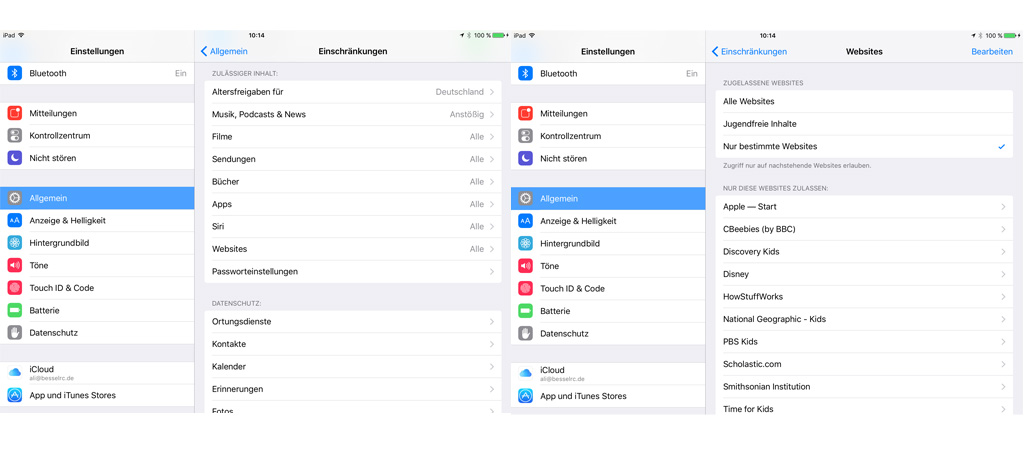1024x450 pixels.
Task: Open the Disney website entry
Action: point(864,274)
